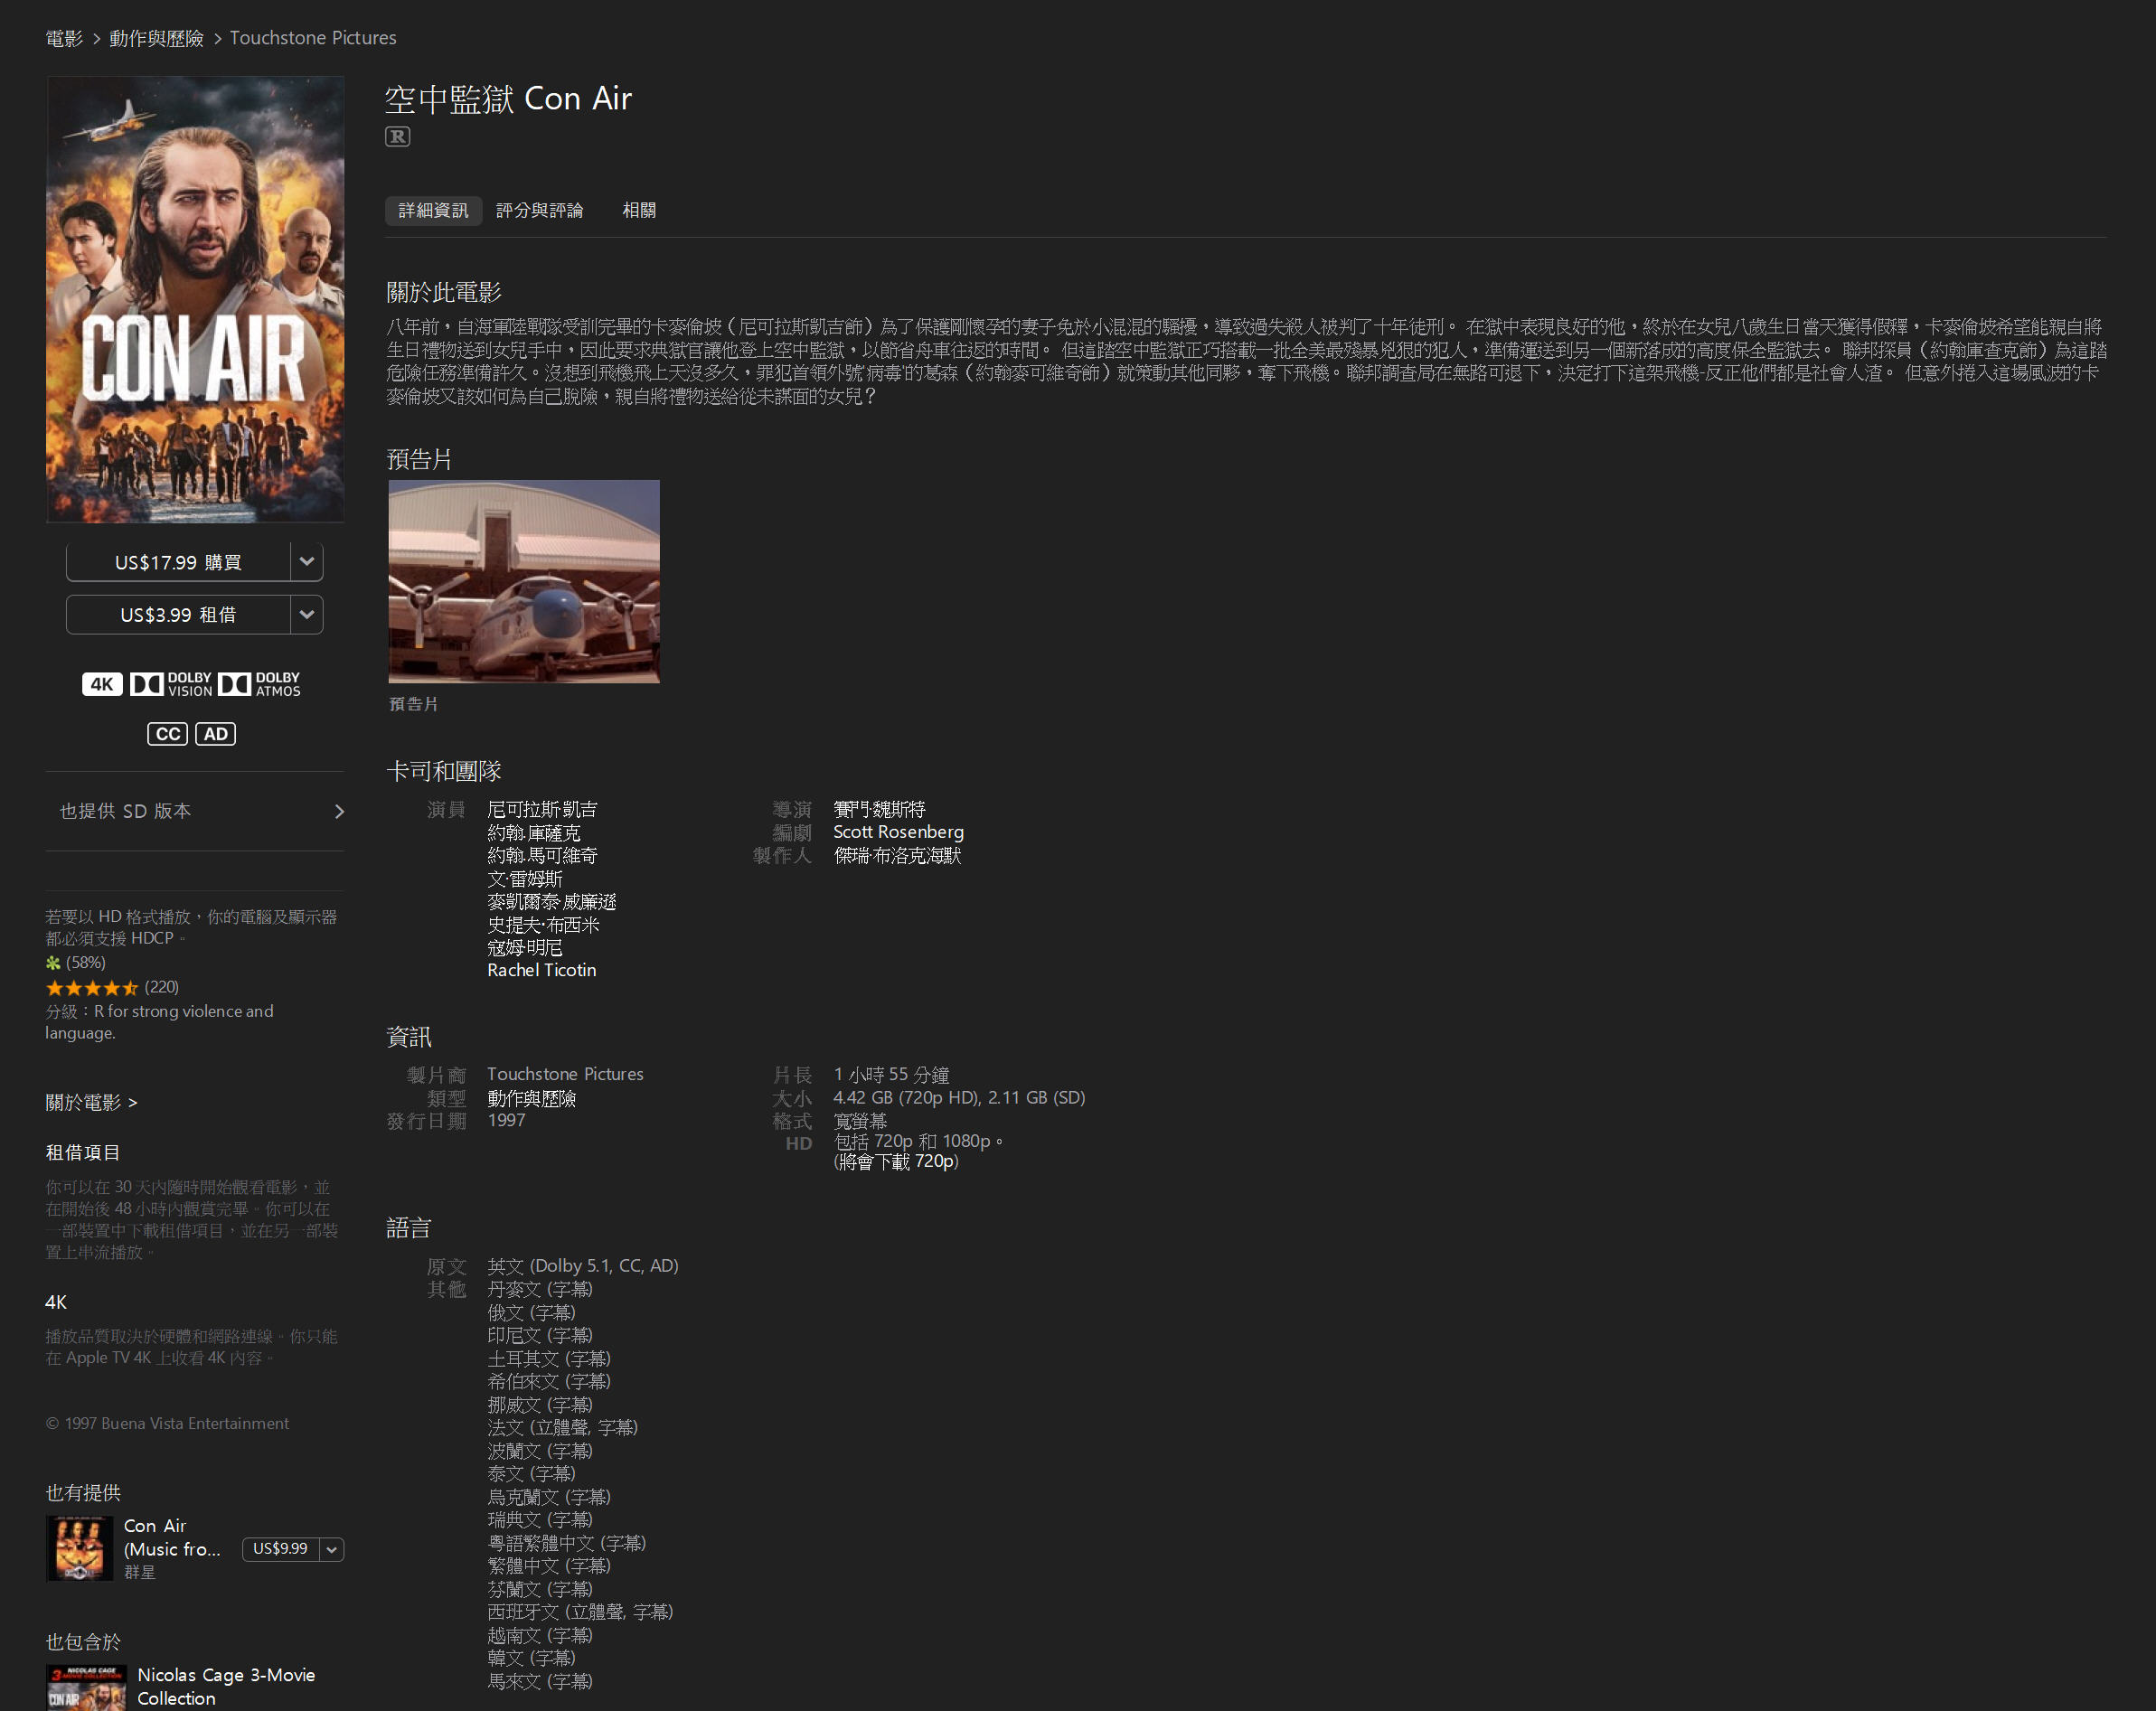
Task: Open actor 約翰·馬可維奇 page
Action: click(542, 856)
